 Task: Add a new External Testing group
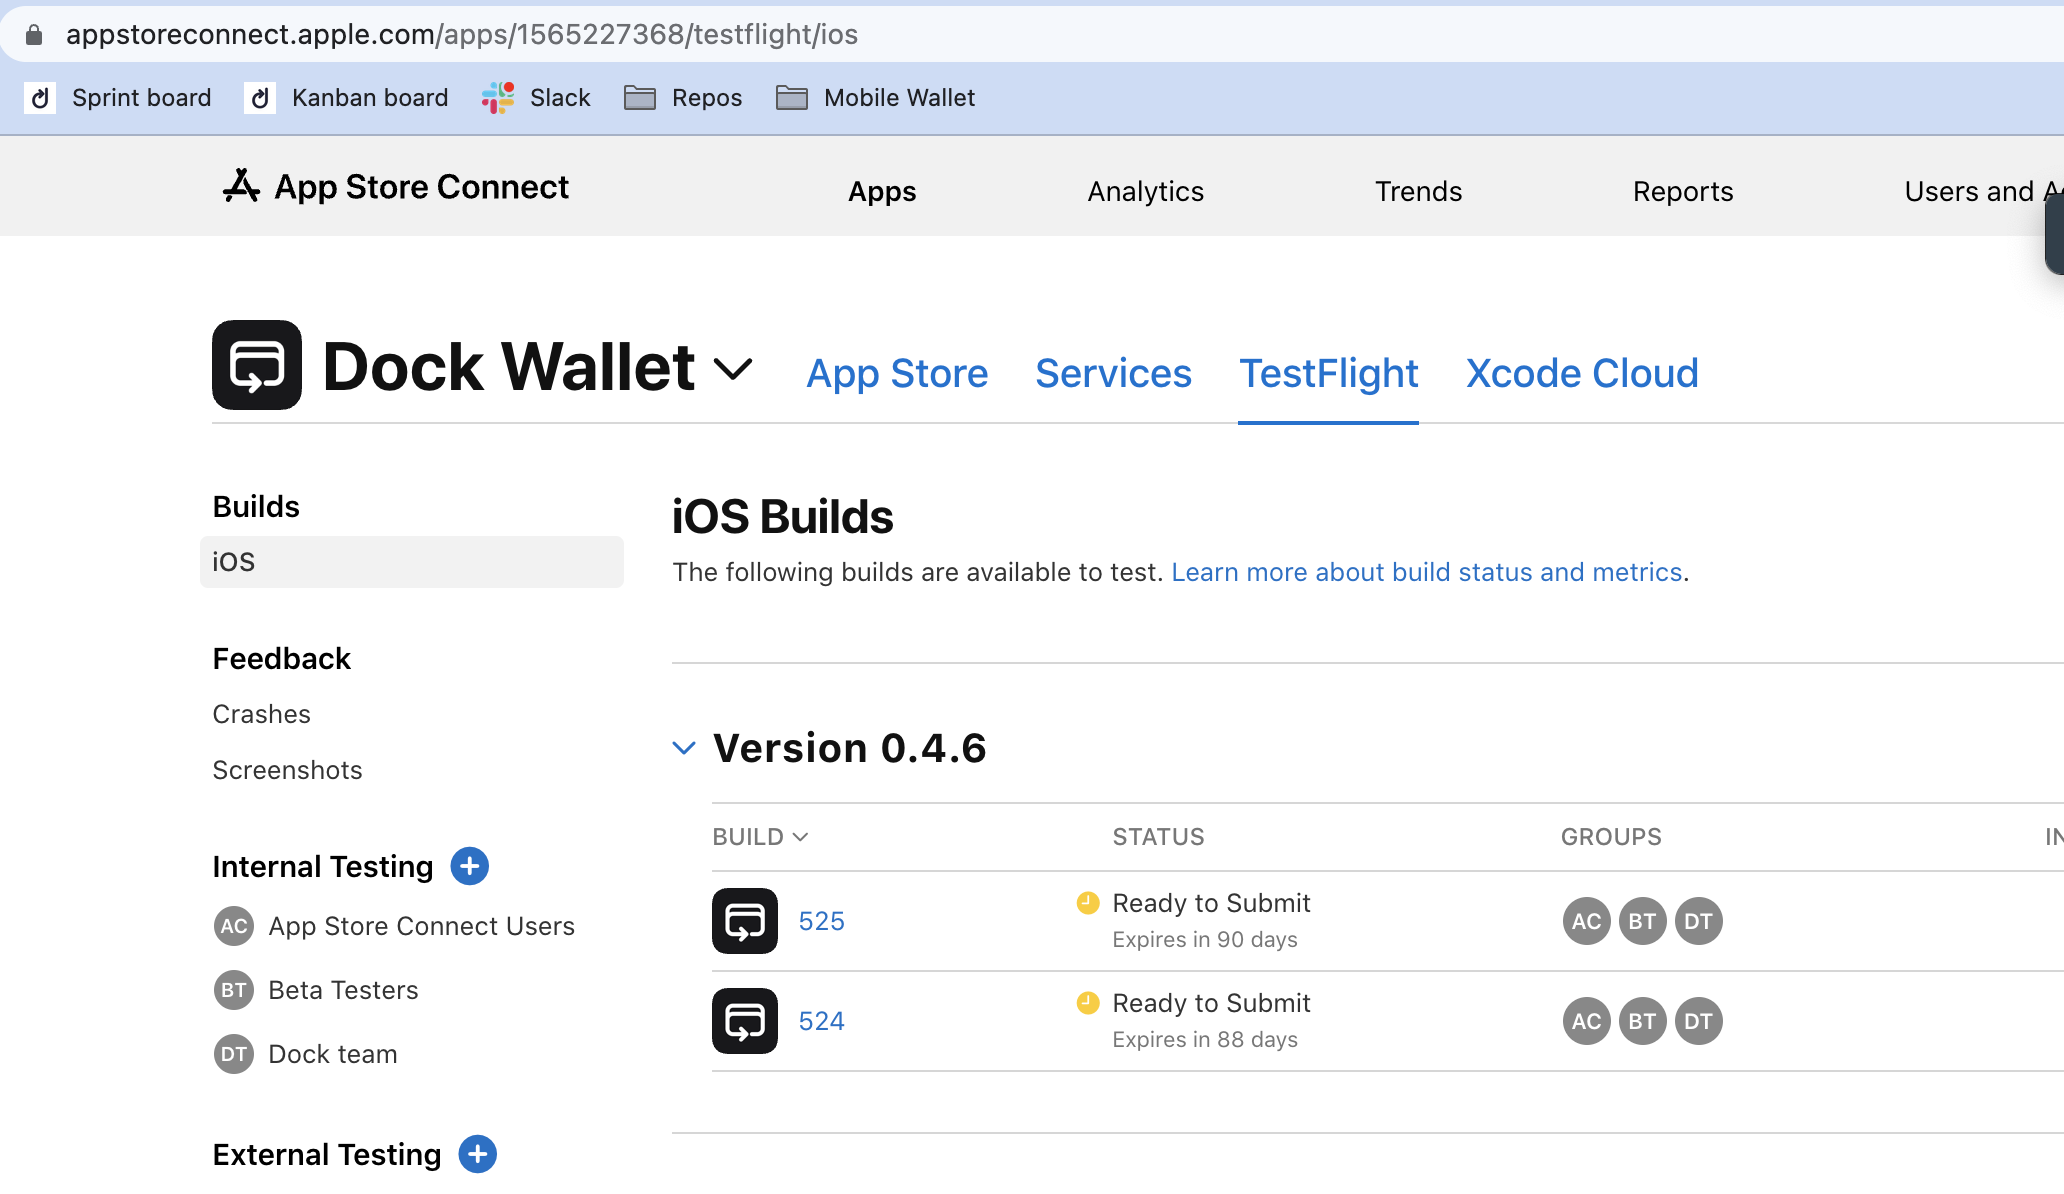click(x=478, y=1154)
